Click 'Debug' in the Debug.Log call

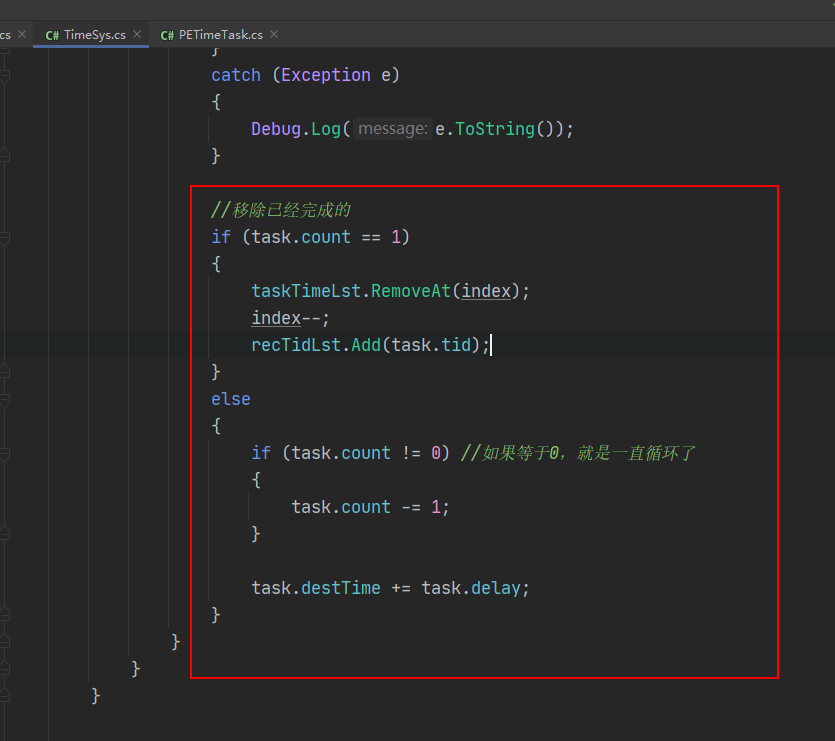point(276,129)
